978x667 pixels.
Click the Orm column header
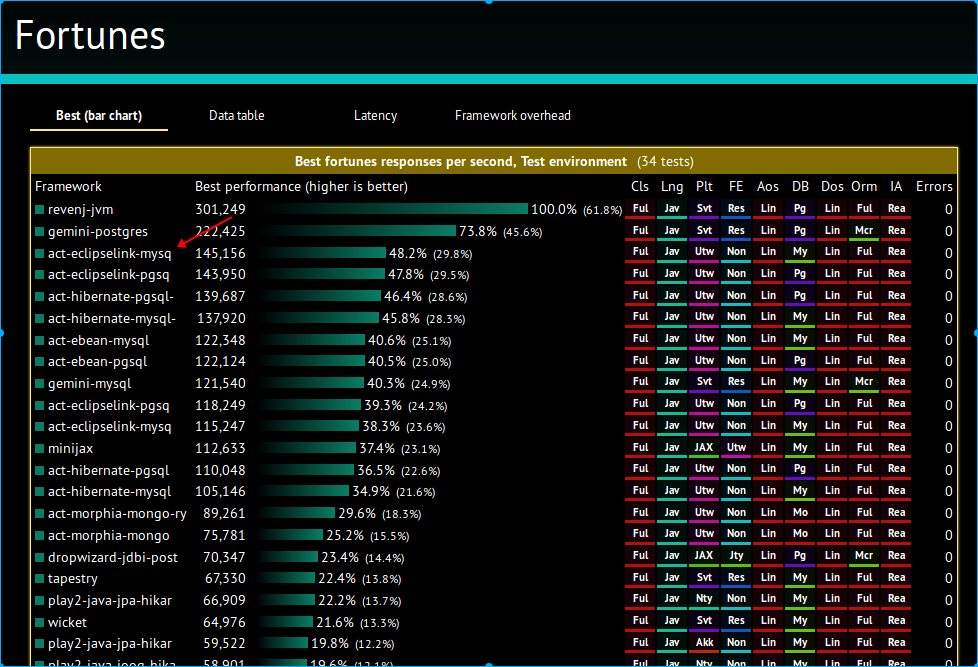(864, 187)
